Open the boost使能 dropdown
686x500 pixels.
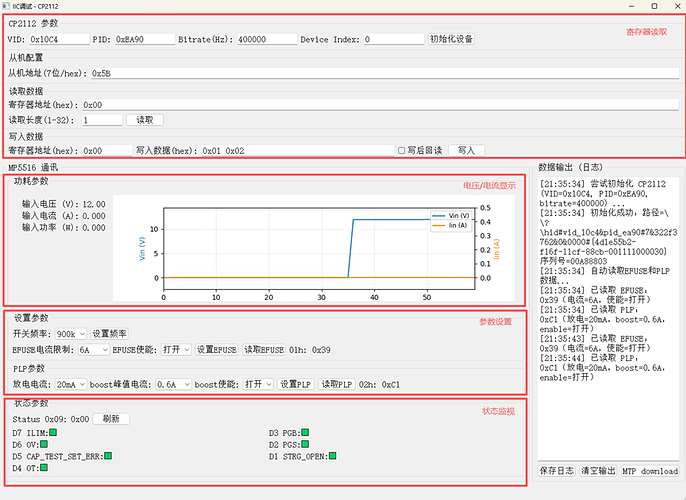click(x=258, y=384)
